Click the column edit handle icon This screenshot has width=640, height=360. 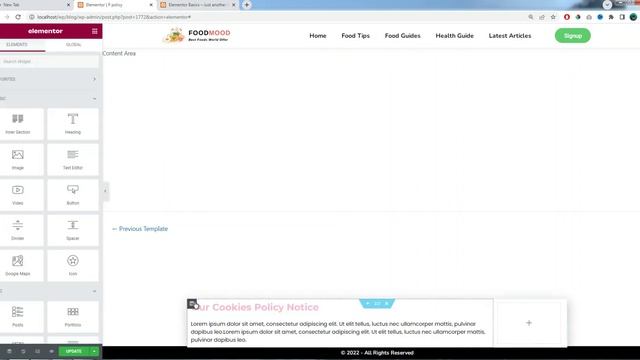pyautogui.click(x=192, y=304)
